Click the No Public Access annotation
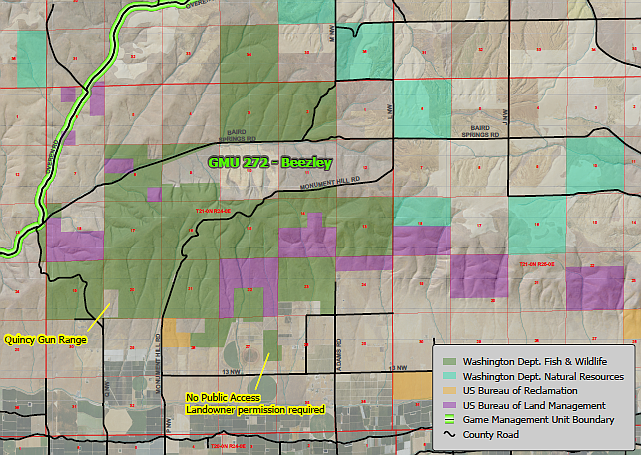The image size is (641, 455). (224, 397)
